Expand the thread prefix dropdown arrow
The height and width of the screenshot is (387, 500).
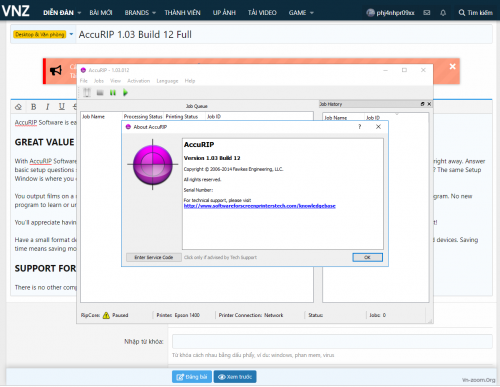point(71,34)
